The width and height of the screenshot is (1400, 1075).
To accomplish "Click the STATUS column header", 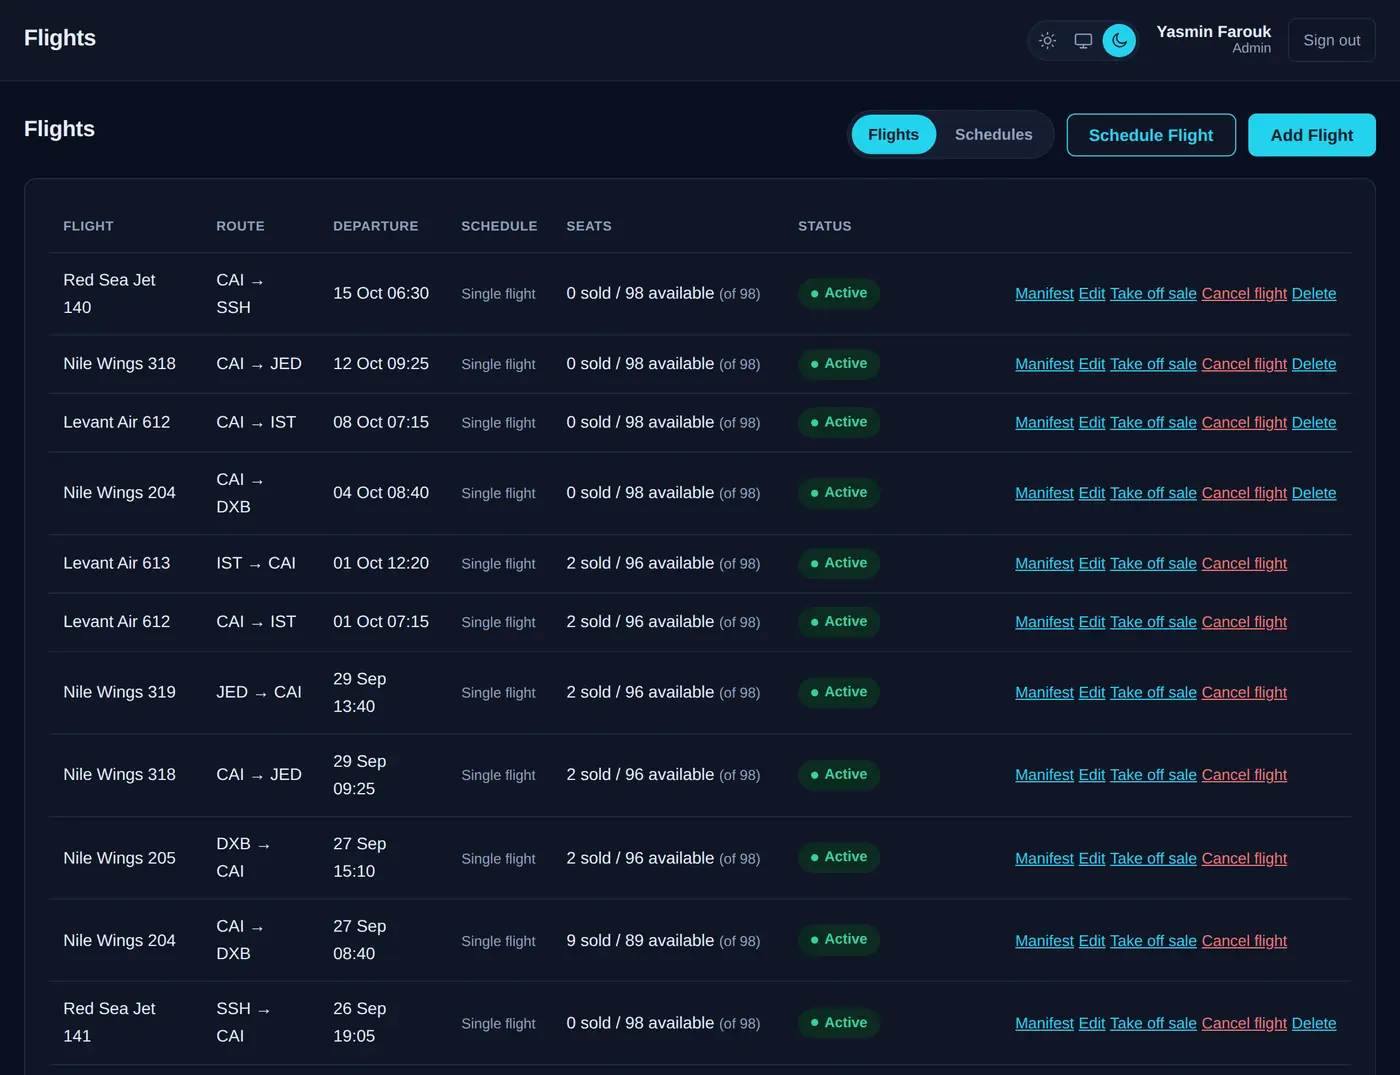I will pyautogui.click(x=825, y=226).
